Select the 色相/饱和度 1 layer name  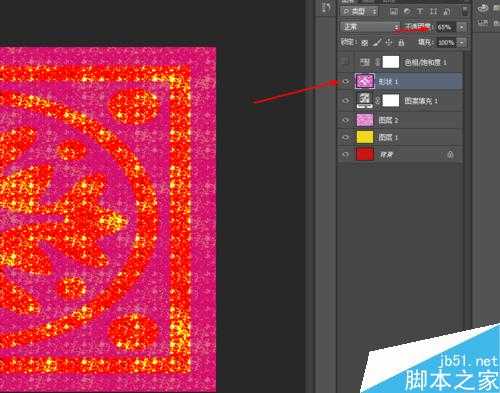coord(426,62)
